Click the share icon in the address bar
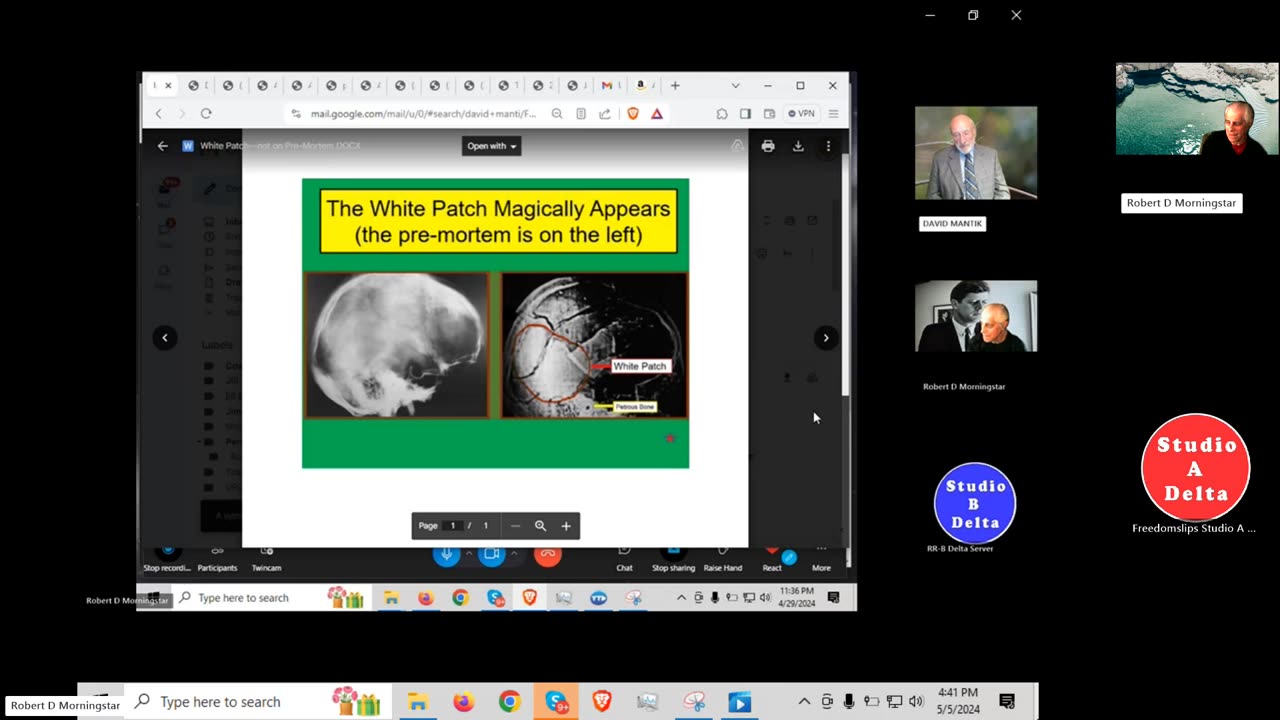The height and width of the screenshot is (720, 1280). coord(605,114)
